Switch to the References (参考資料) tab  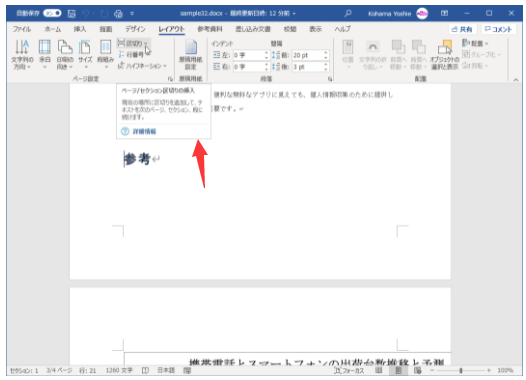pos(210,29)
